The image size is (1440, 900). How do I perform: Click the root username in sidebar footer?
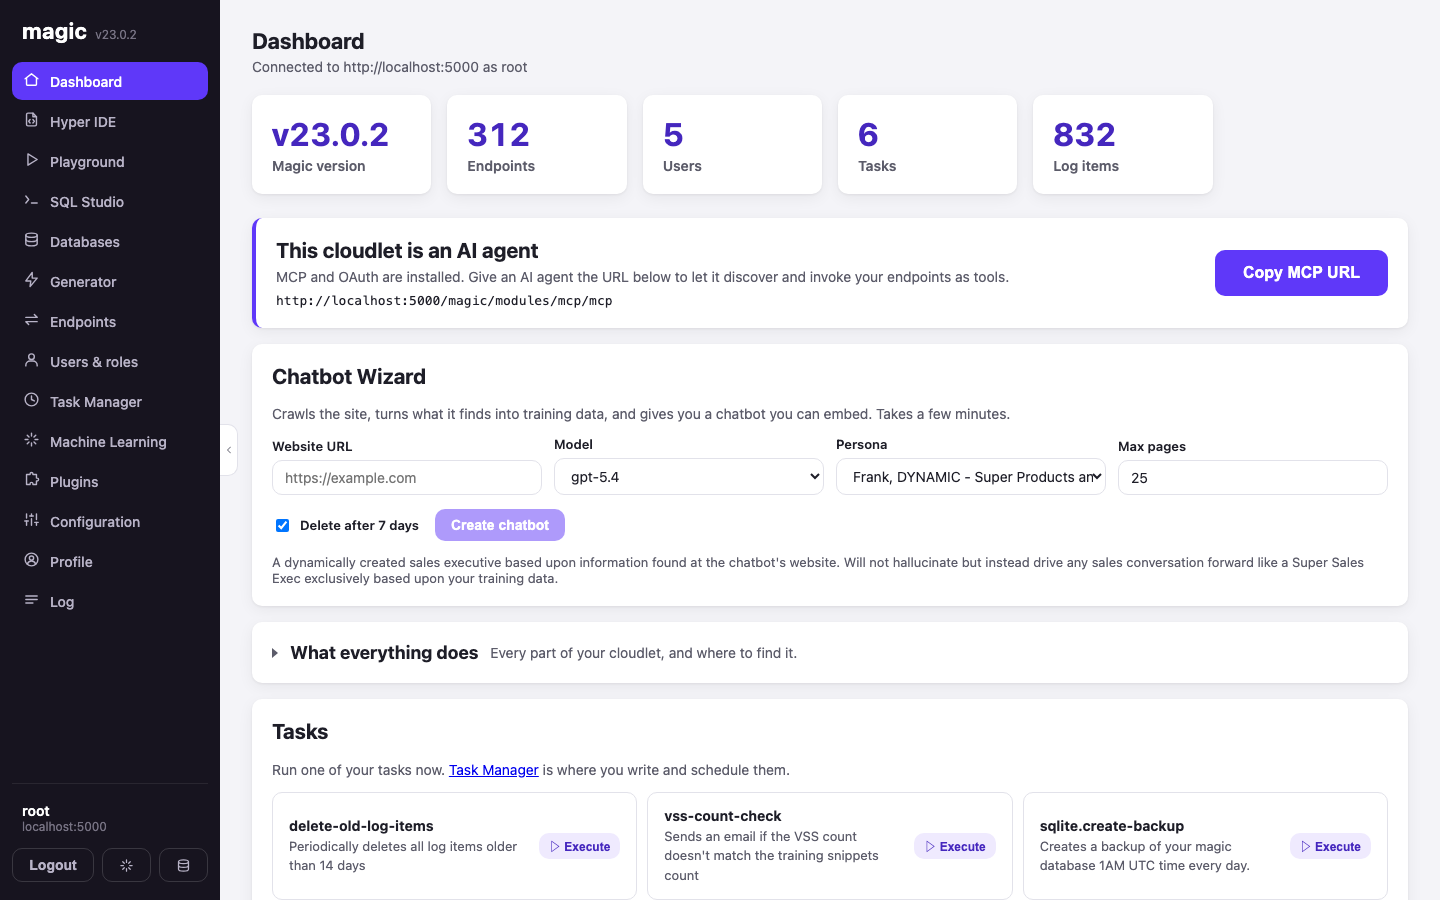(x=36, y=811)
